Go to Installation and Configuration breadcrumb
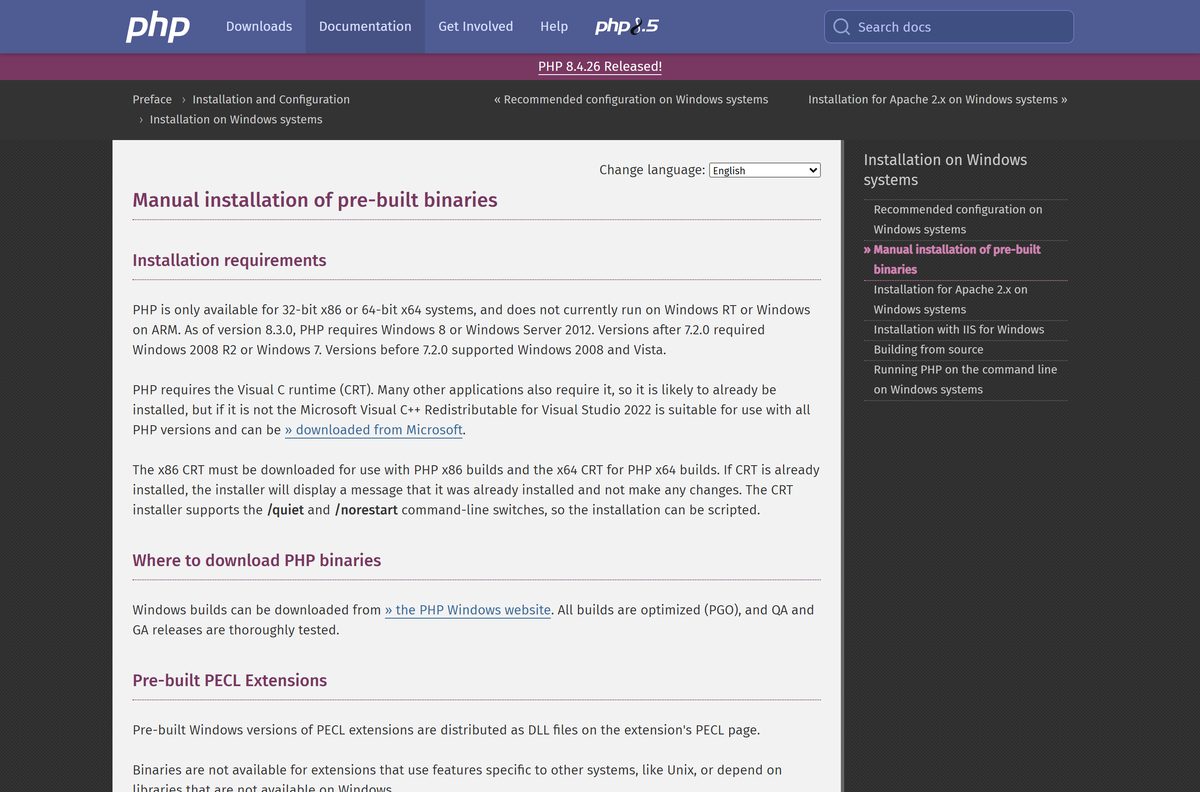The width and height of the screenshot is (1200, 792). 271,99
